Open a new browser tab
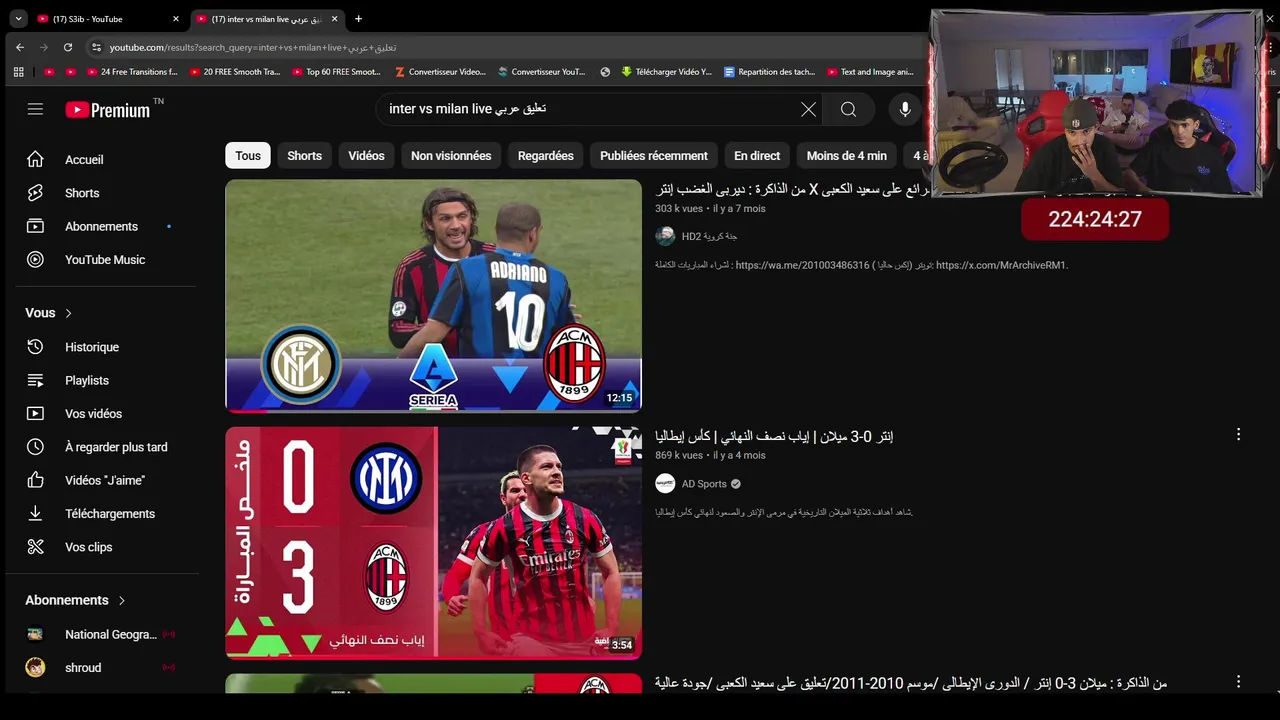Screen dimensions: 1280x720 (358, 18)
